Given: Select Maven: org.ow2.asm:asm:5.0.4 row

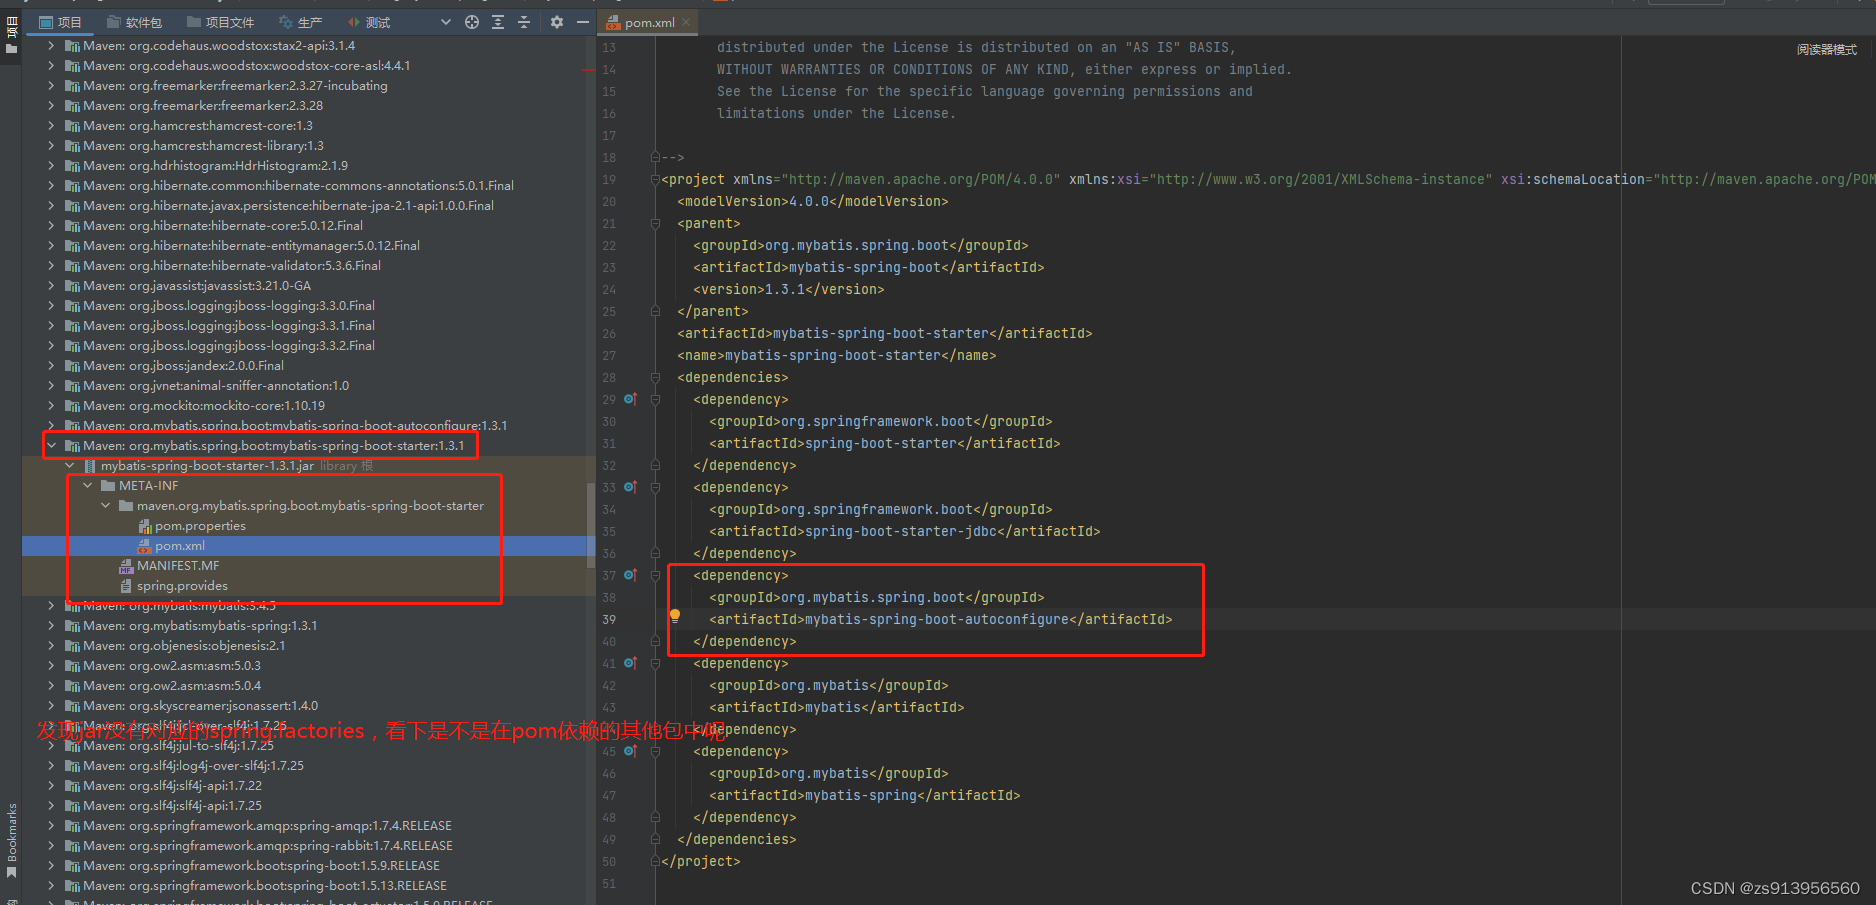Looking at the screenshot, I should [x=308, y=686].
